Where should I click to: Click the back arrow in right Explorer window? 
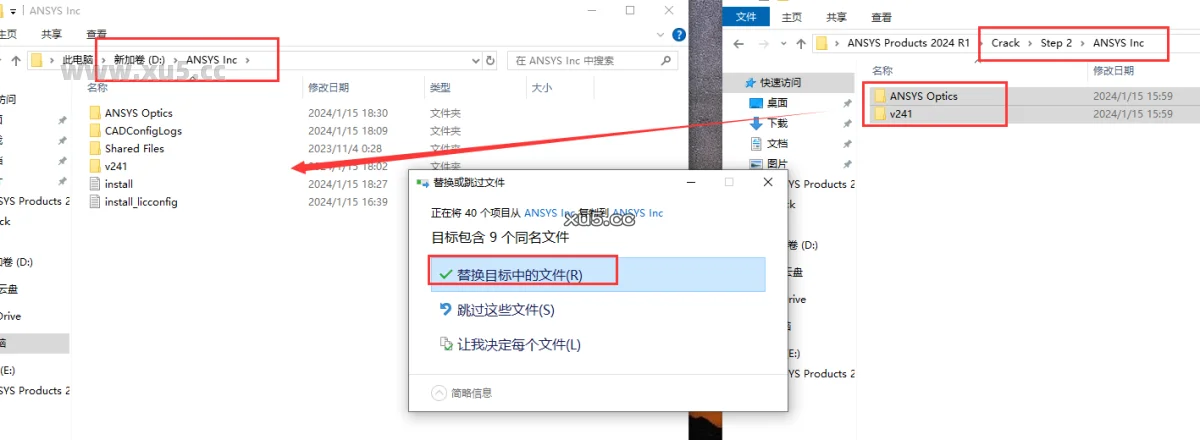738,44
